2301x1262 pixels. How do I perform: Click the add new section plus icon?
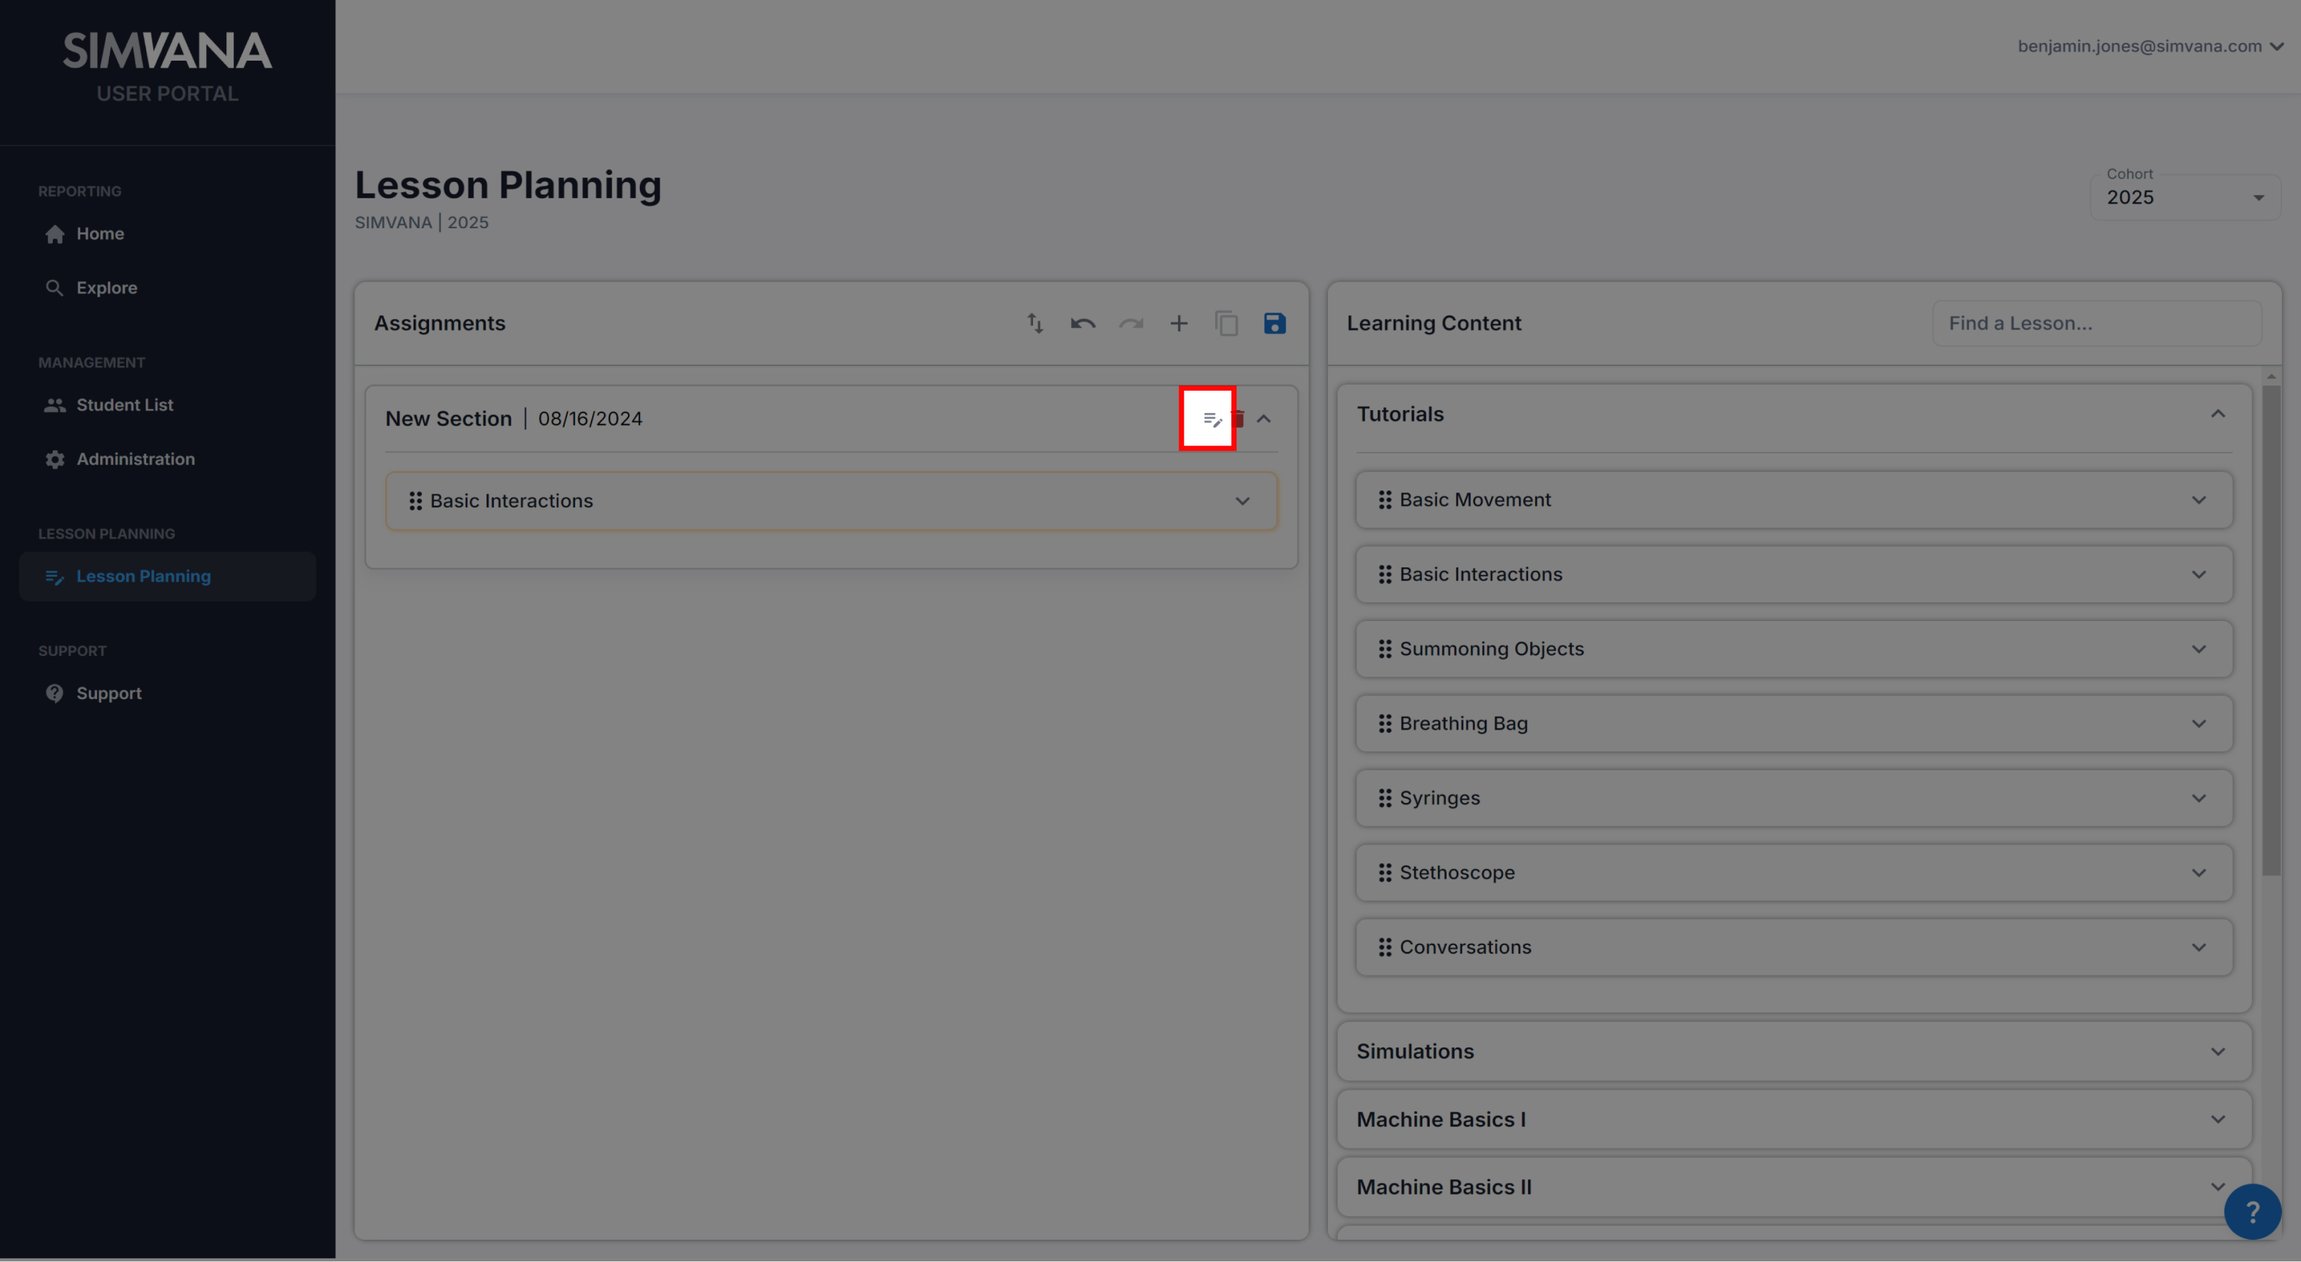click(1179, 323)
